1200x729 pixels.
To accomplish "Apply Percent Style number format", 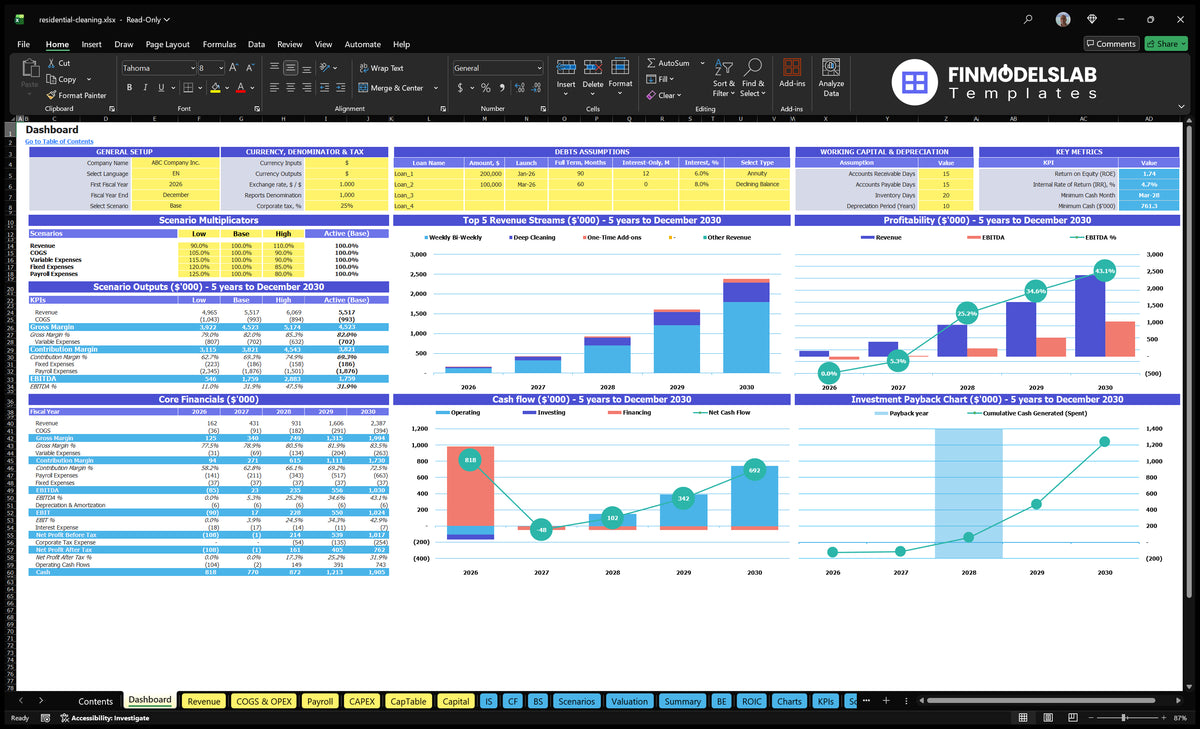I will [x=486, y=88].
